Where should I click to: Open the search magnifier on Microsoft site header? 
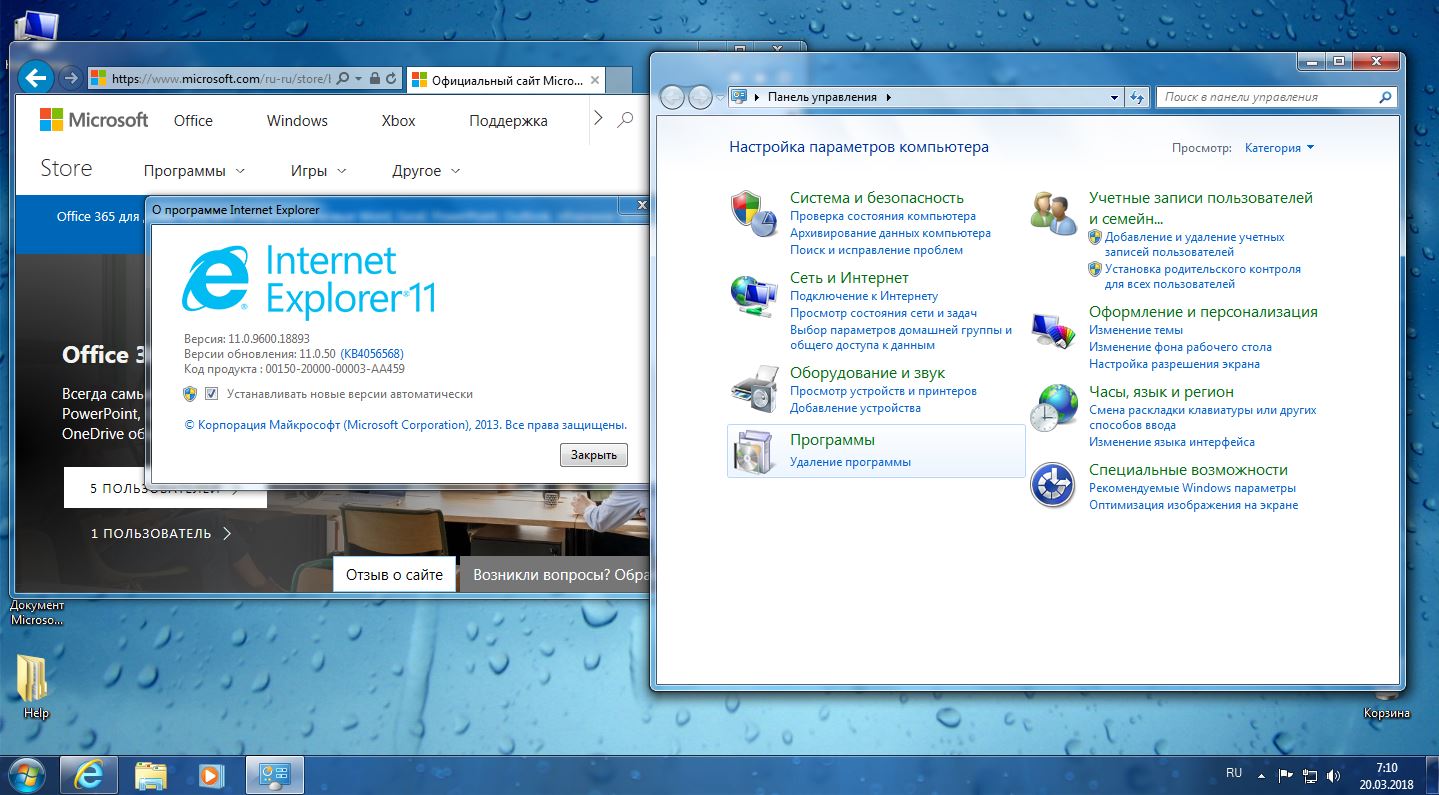[x=625, y=120]
